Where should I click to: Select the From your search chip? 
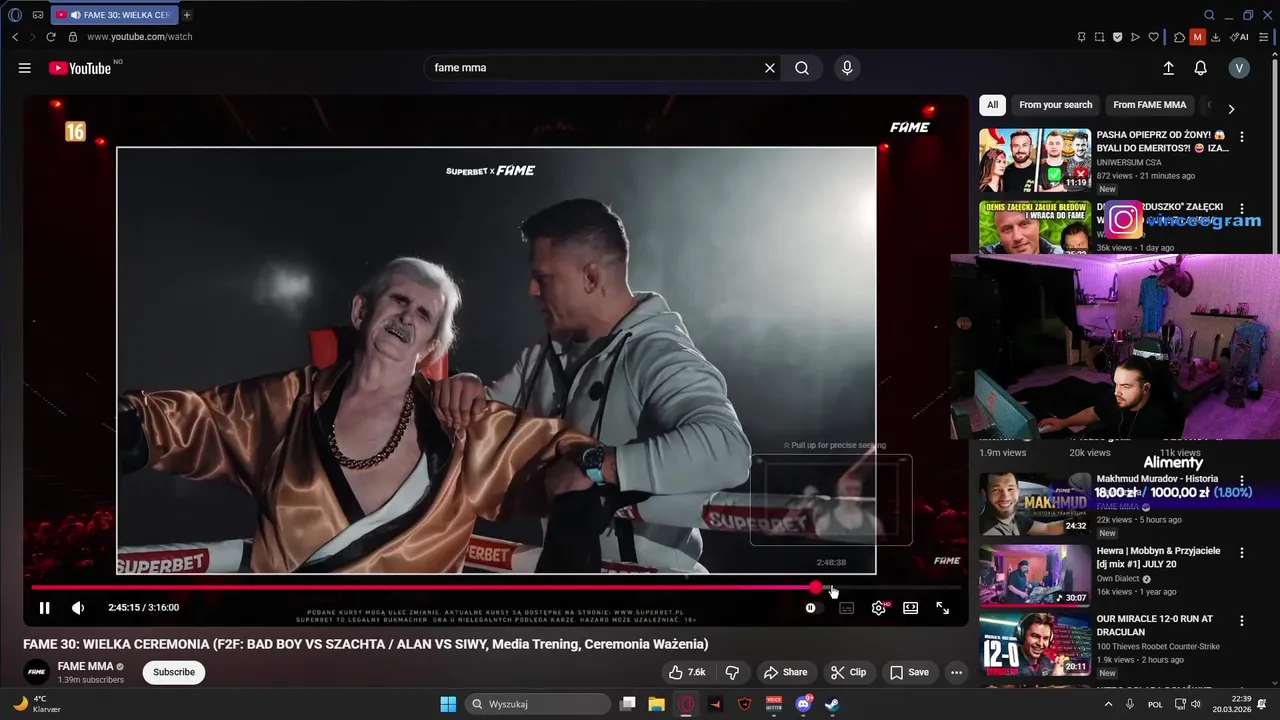[1055, 105]
